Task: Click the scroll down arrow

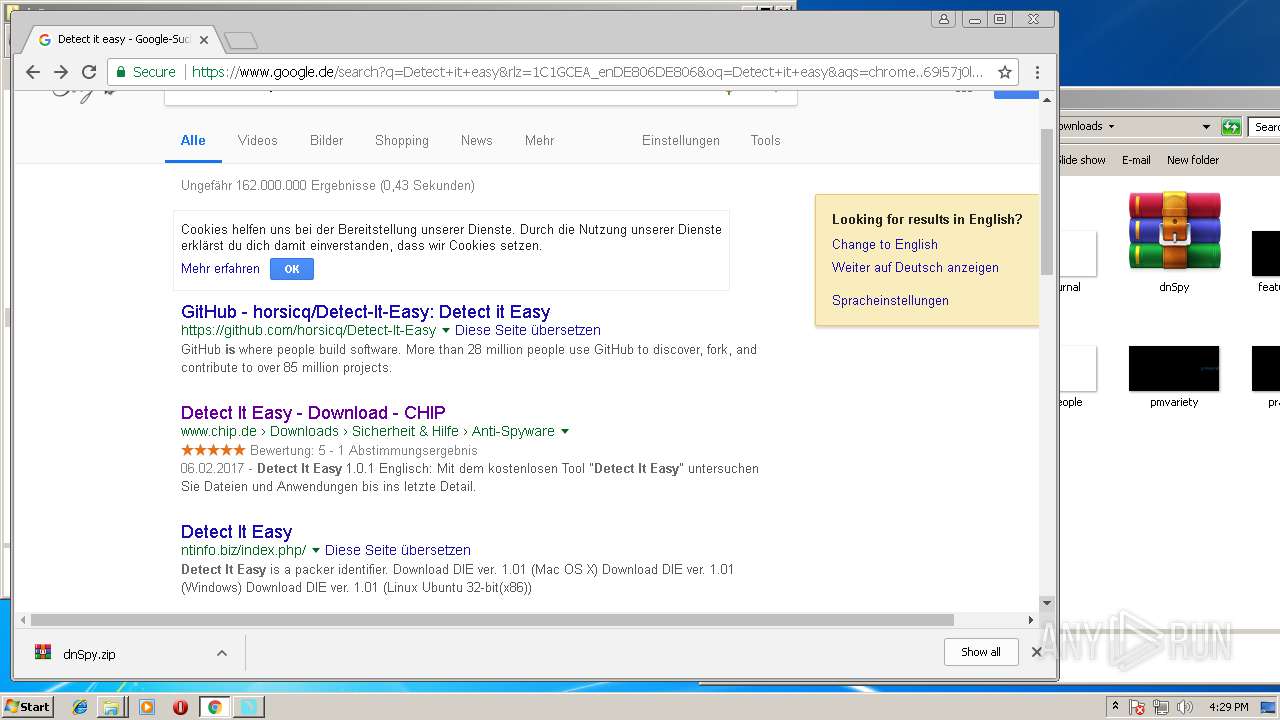Action: tap(1047, 603)
